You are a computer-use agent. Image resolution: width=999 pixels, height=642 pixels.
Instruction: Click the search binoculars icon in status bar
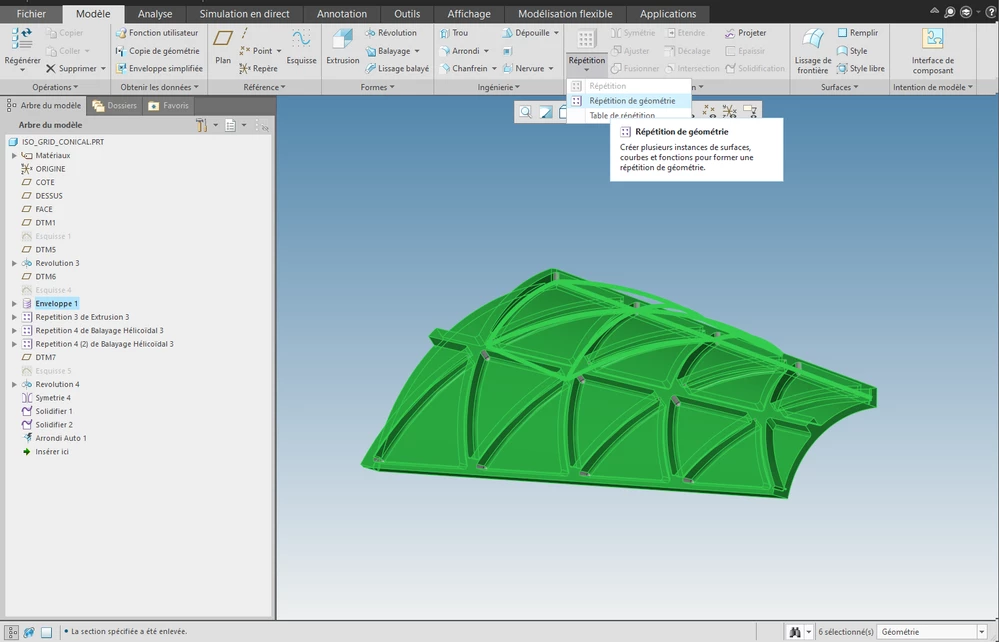[794, 632]
